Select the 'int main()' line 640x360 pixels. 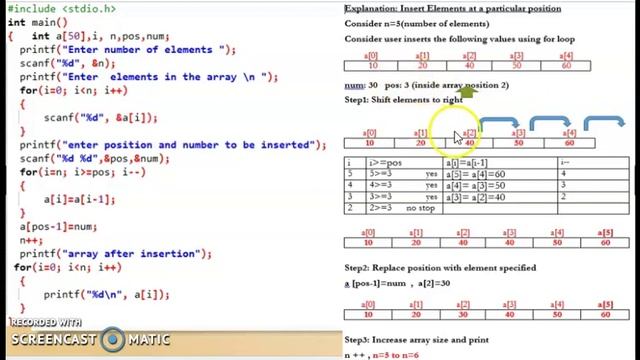click(38, 22)
